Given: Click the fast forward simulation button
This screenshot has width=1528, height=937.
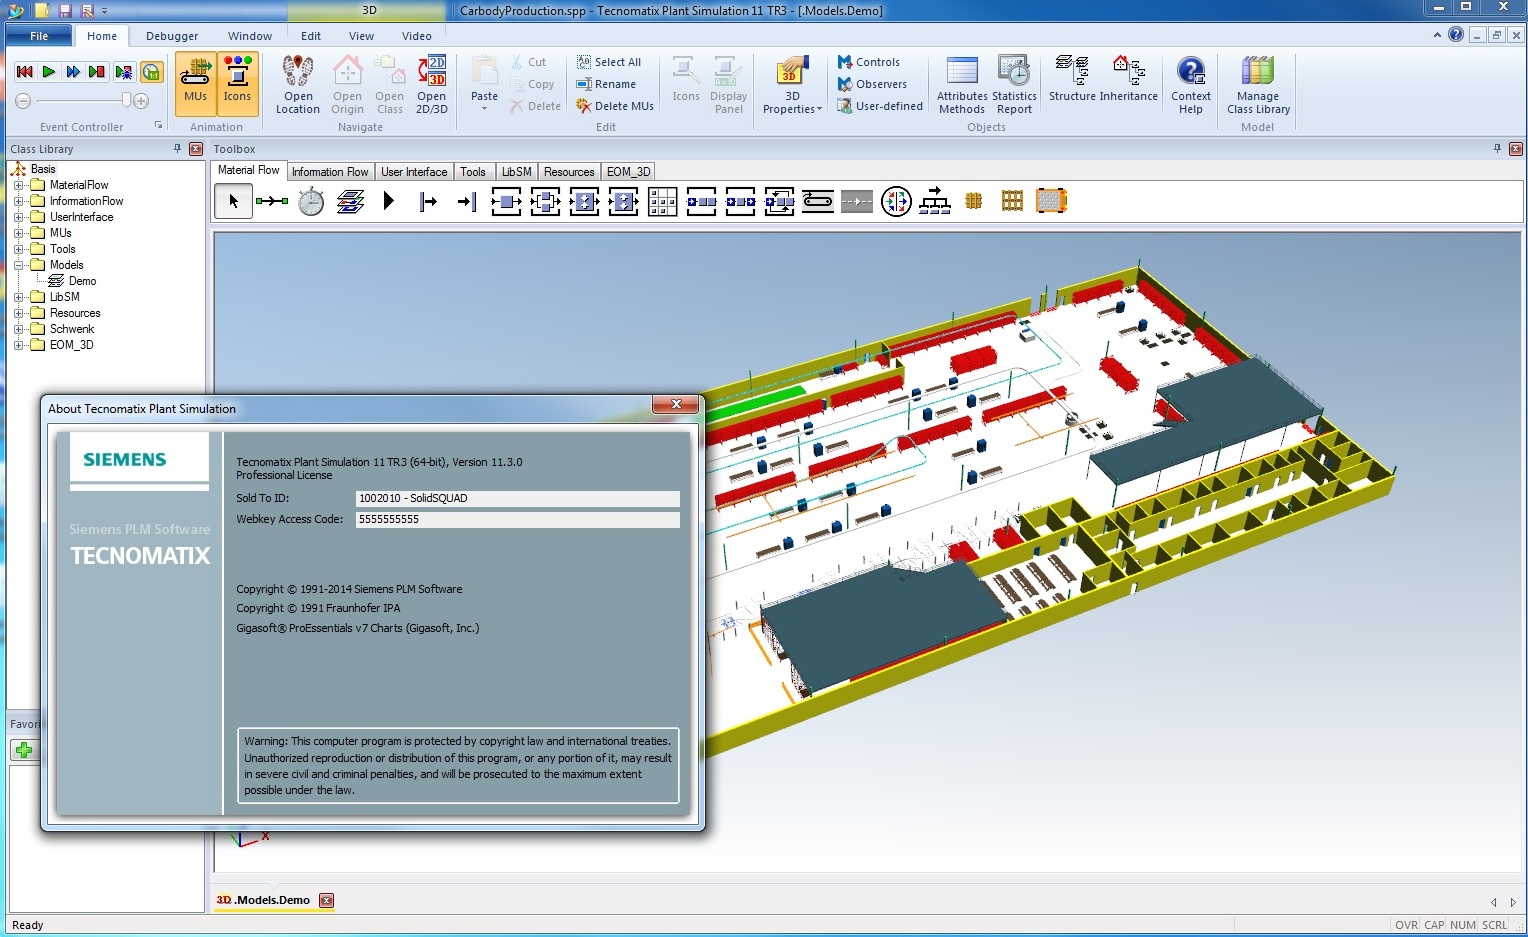Looking at the screenshot, I should (x=73, y=72).
